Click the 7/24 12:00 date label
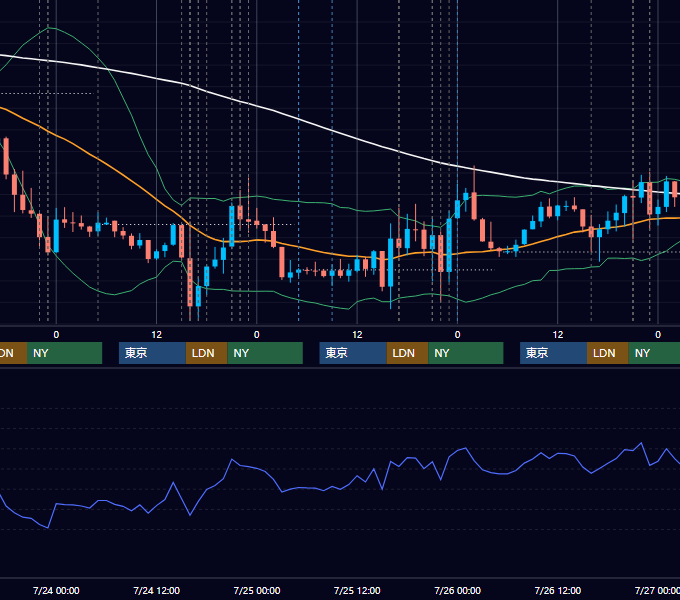 tap(157, 590)
